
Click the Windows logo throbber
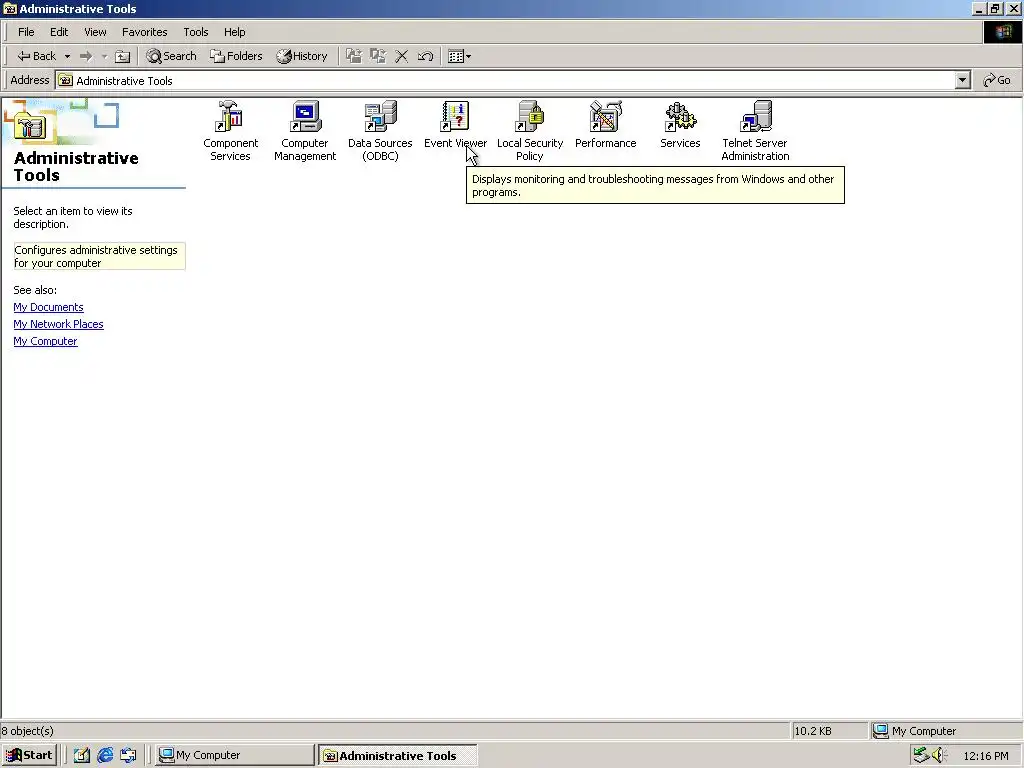(x=1002, y=32)
